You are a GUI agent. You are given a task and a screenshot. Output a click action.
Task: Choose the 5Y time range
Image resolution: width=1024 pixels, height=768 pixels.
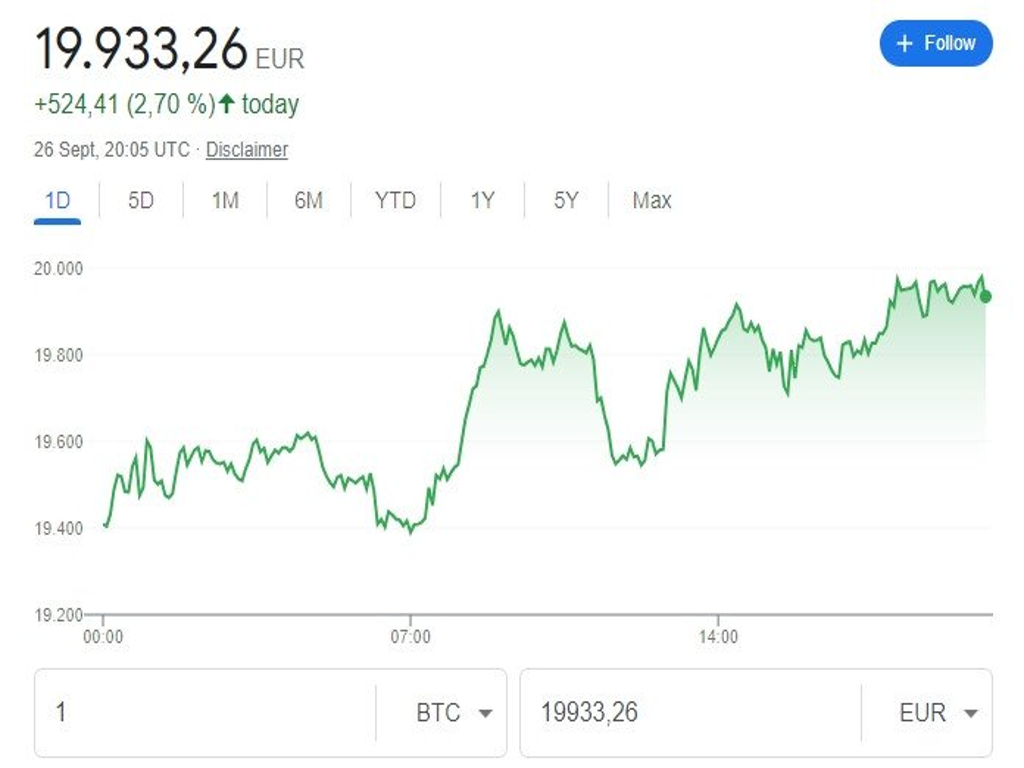point(566,201)
